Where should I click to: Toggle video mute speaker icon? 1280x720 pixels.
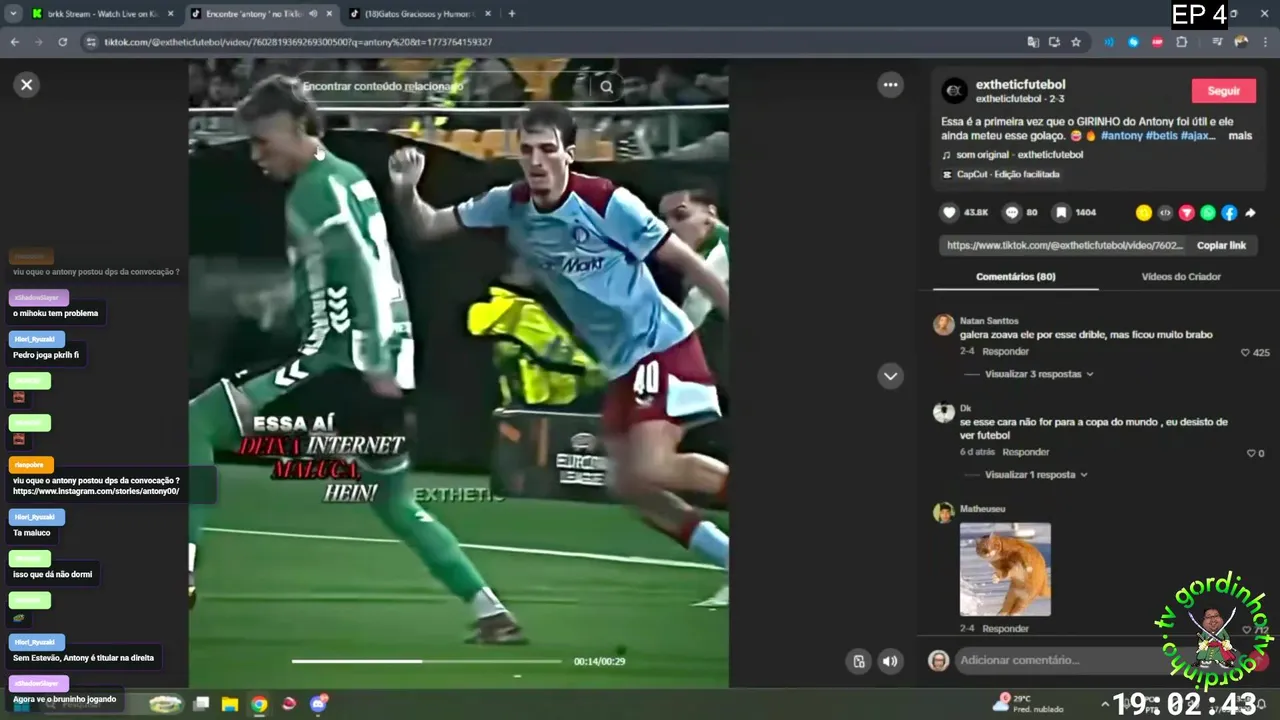(x=889, y=661)
